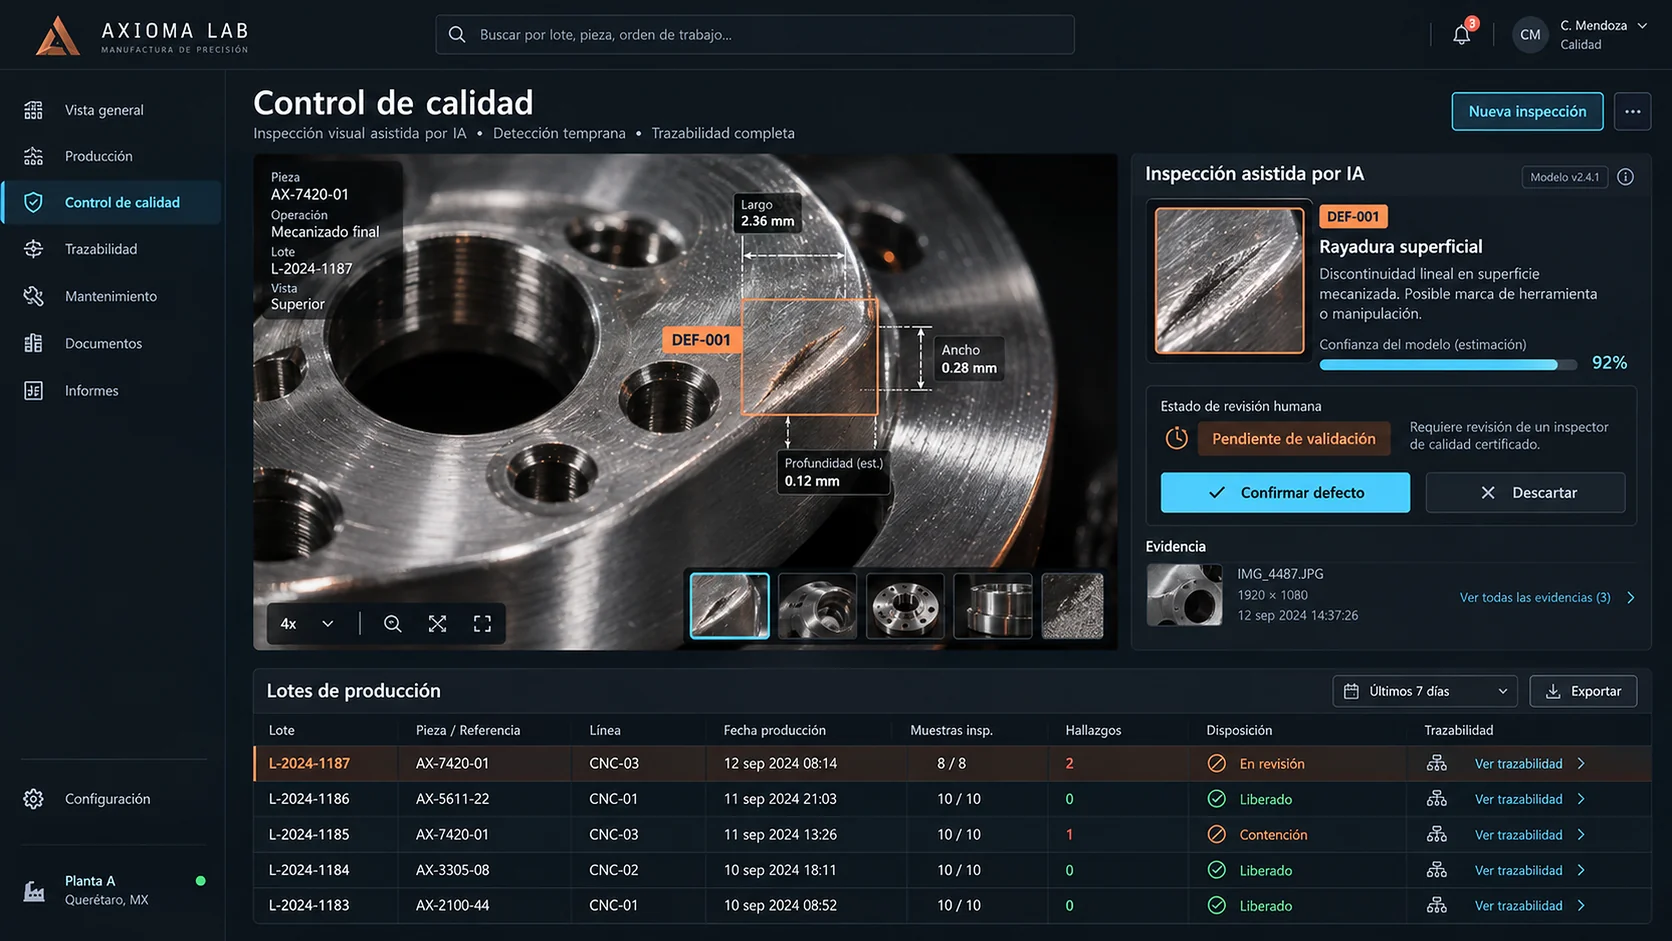Click the L-2024-1187 lot cell
The image size is (1672, 941).
pos(309,763)
